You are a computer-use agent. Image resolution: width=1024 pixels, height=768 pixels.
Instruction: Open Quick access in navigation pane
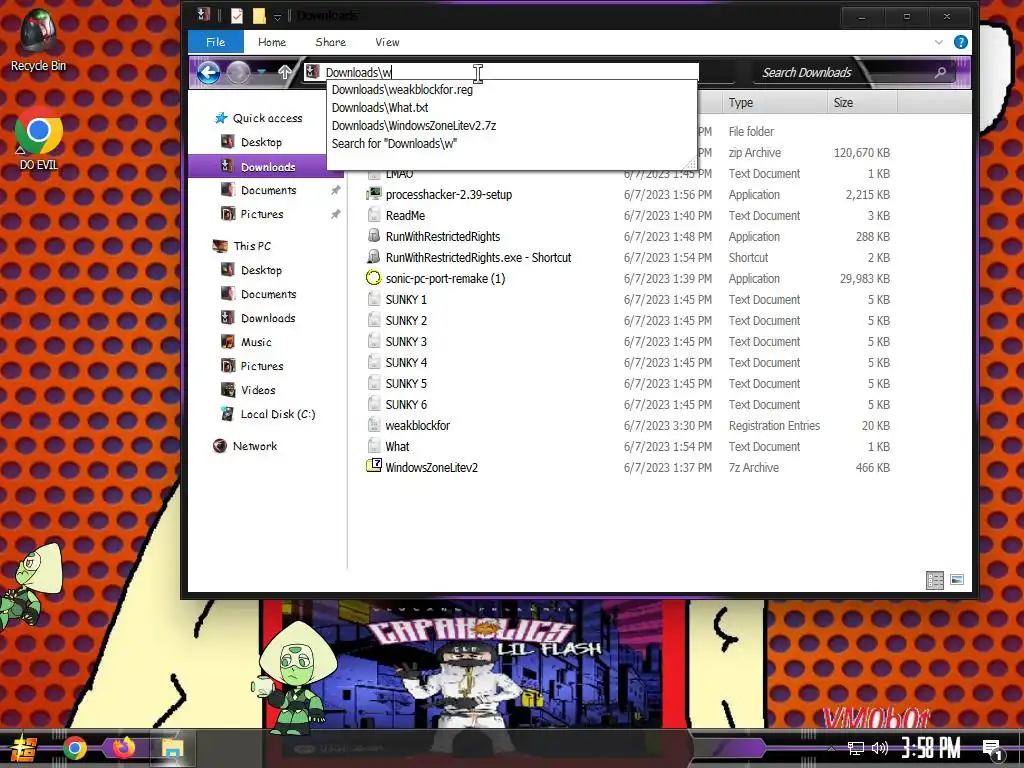coord(267,118)
